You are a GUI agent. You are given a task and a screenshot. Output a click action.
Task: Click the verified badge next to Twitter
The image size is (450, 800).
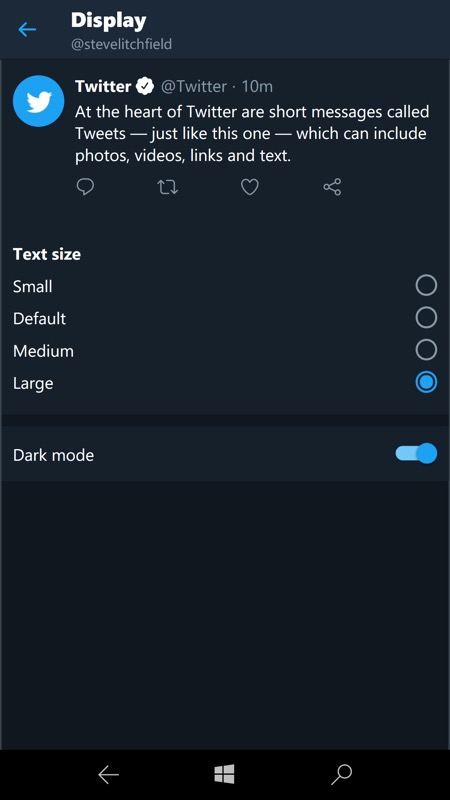(145, 86)
